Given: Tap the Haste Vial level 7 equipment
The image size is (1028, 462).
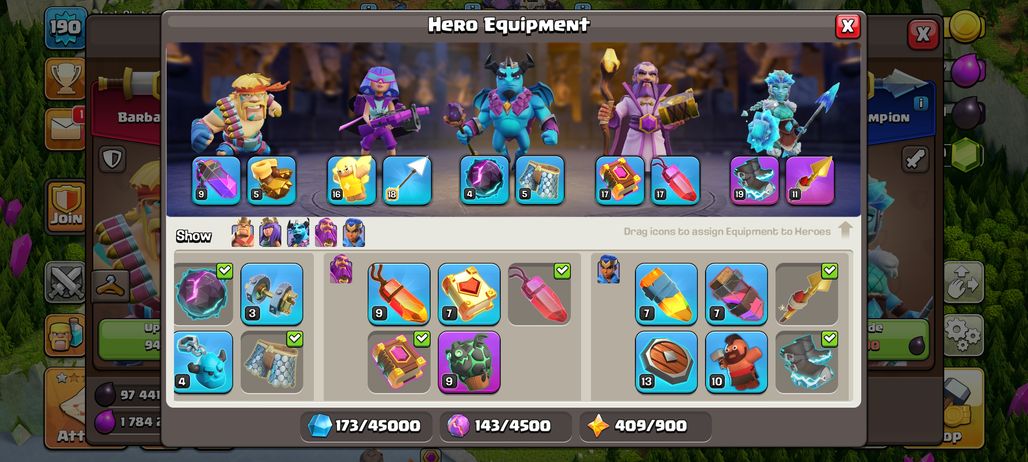Looking at the screenshot, I should point(736,294).
